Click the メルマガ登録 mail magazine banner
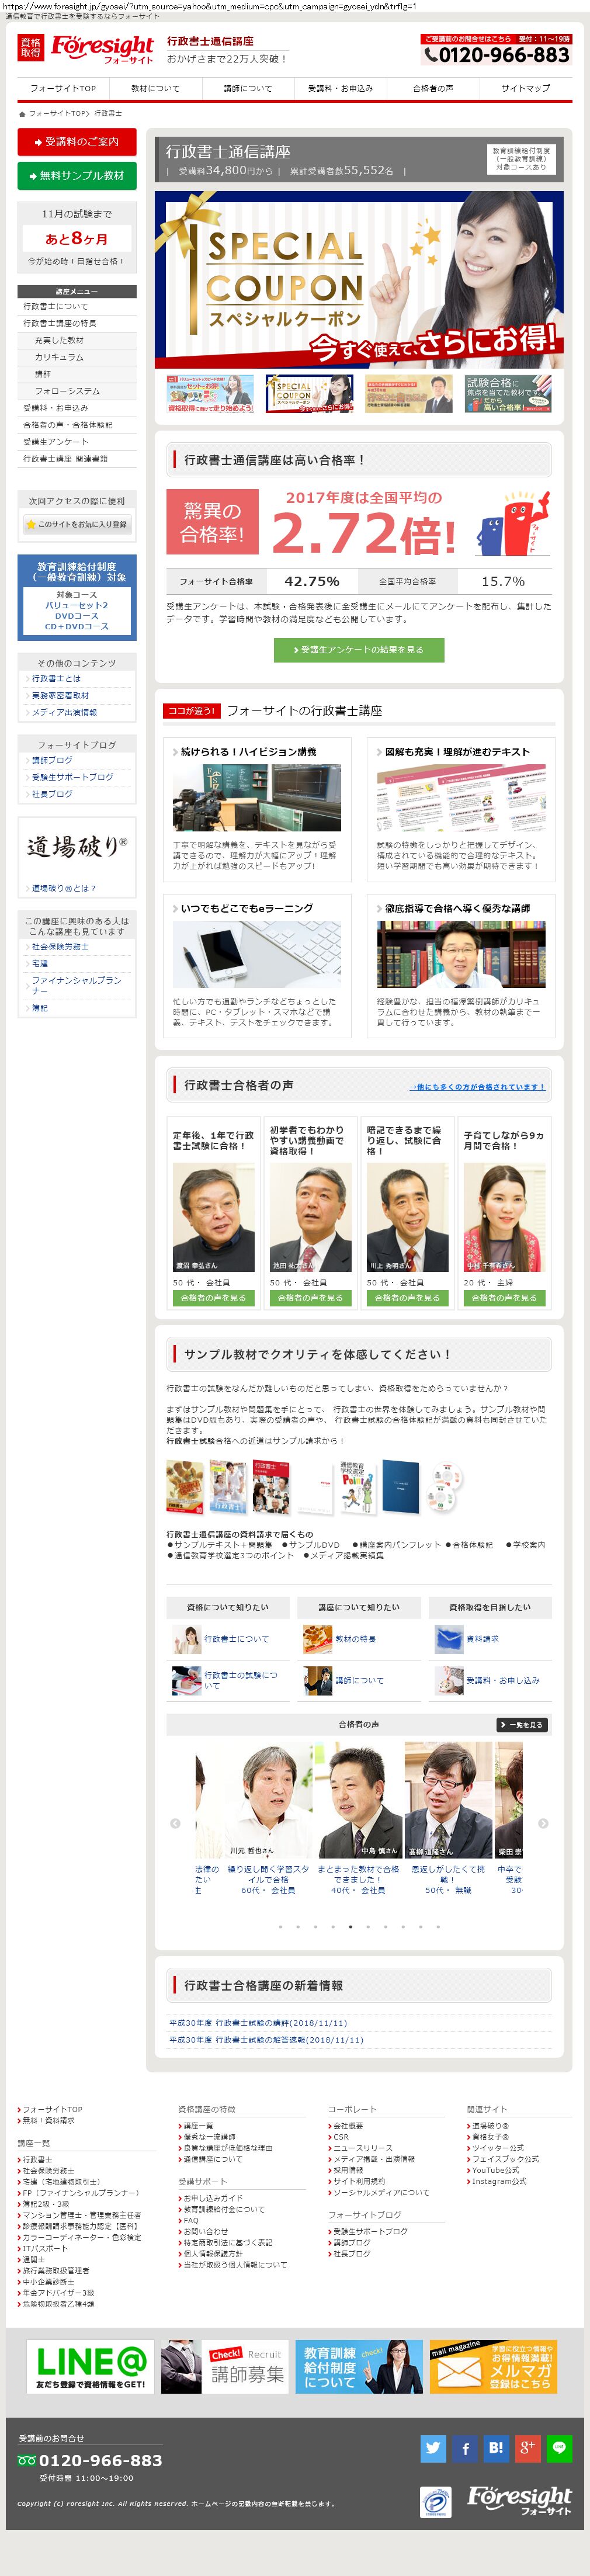This screenshot has height=2576, width=590. 494,2367
